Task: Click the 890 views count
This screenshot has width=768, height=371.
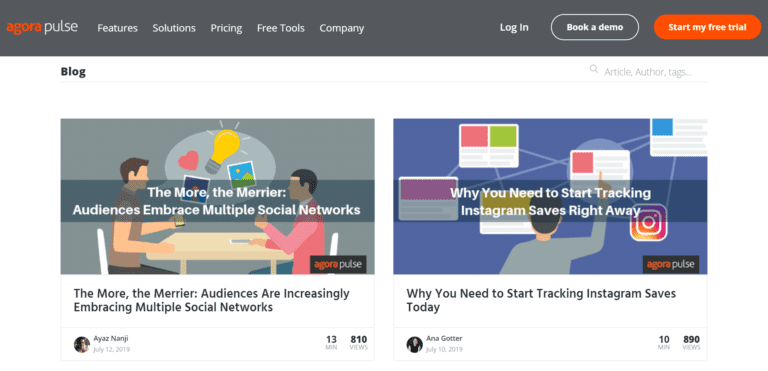Action: point(691,342)
